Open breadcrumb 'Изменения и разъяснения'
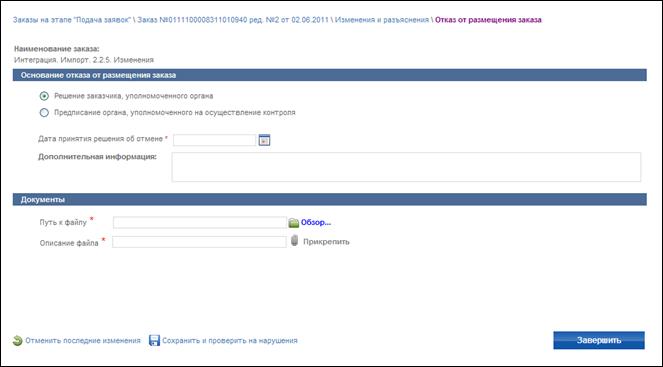The width and height of the screenshot is (663, 367). (x=382, y=20)
